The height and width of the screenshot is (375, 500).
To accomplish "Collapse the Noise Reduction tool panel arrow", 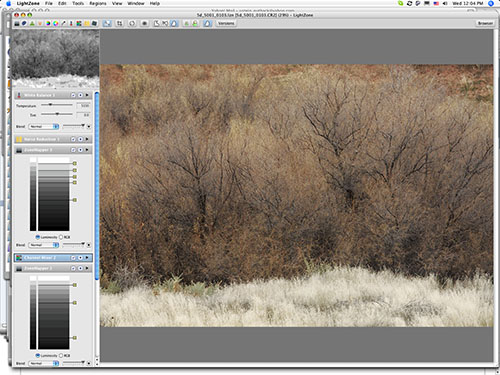I will [87, 139].
